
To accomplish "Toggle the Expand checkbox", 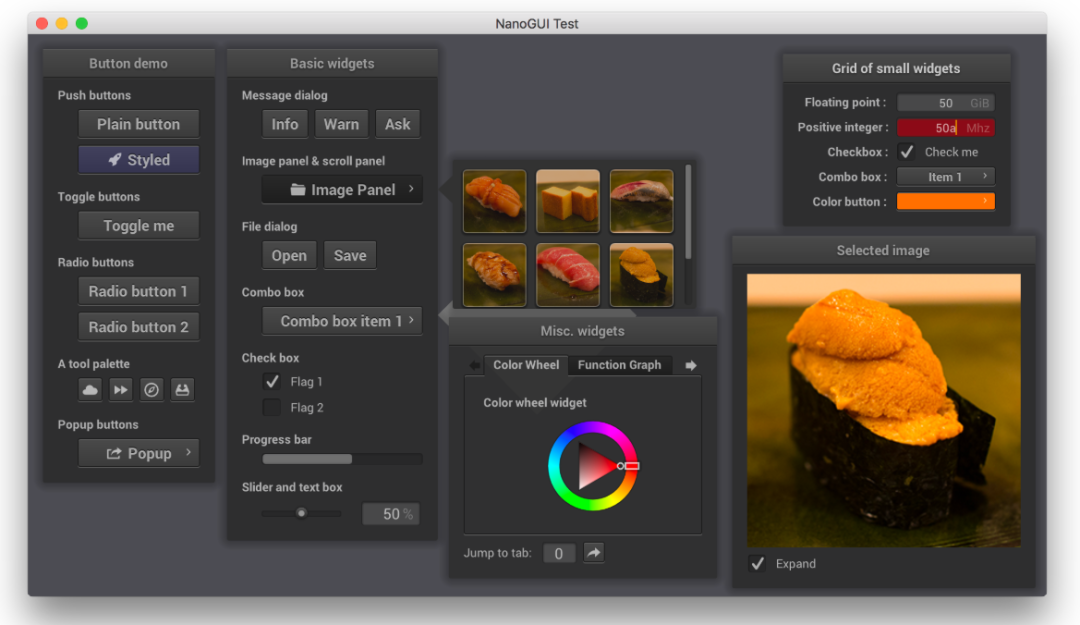I will click(x=758, y=564).
